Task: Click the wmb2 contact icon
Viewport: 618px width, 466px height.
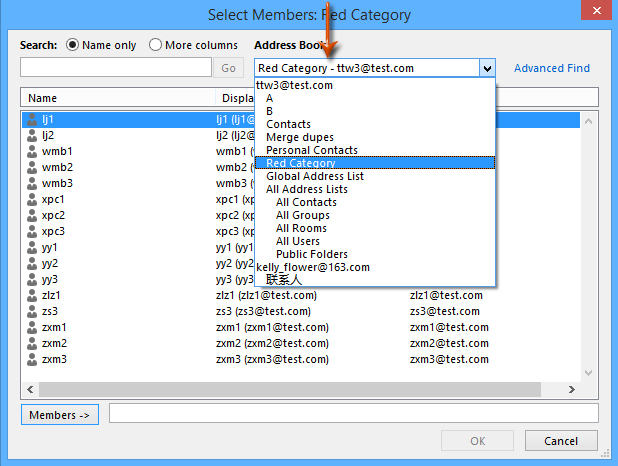Action: click(x=32, y=168)
